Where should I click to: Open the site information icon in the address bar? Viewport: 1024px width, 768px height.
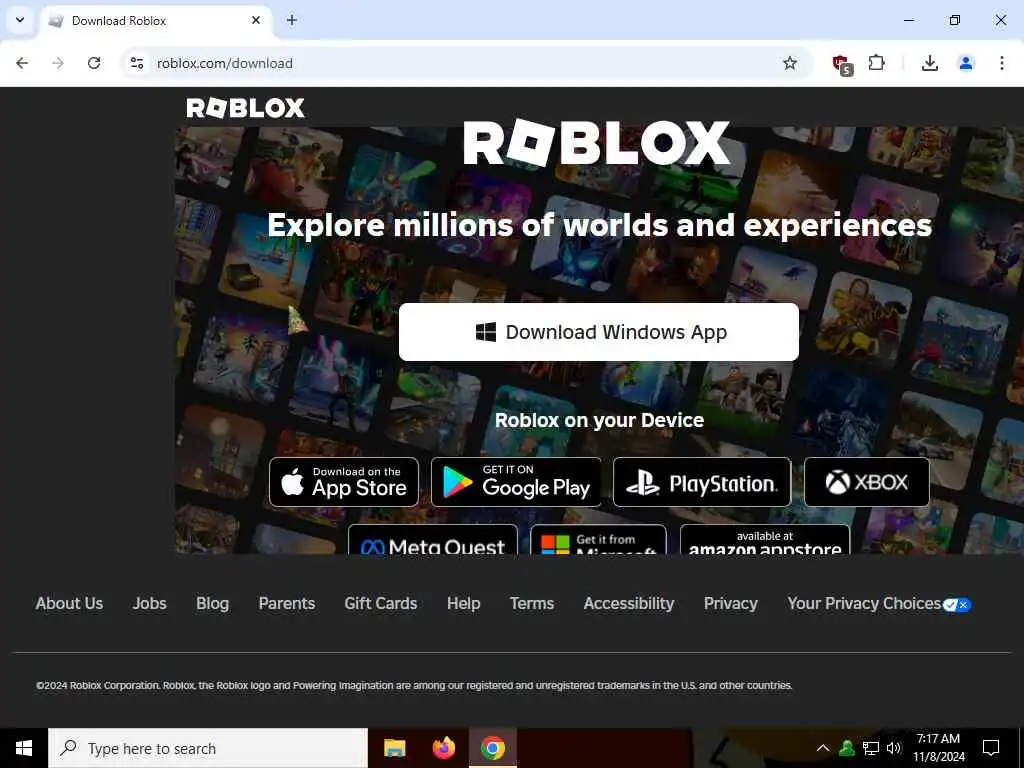[137, 63]
